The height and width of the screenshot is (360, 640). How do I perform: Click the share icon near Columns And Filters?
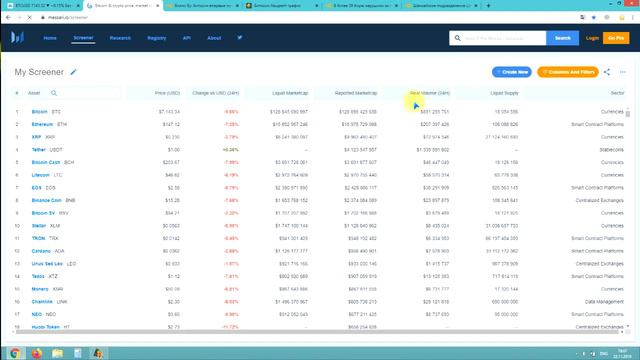607,72
